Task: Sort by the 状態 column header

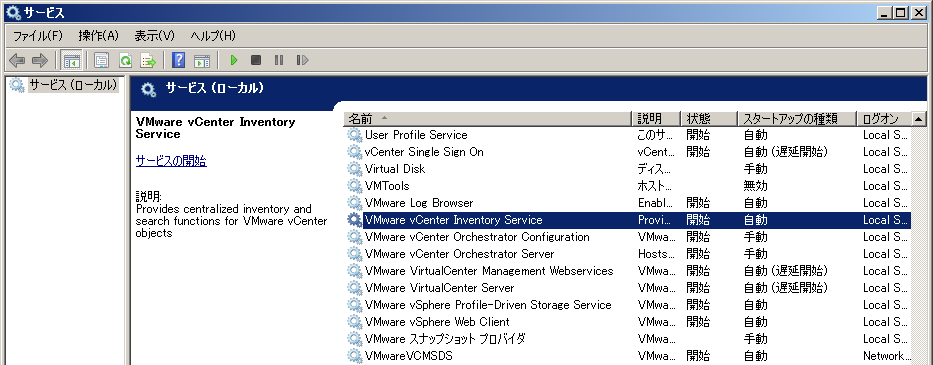Action: 709,119
